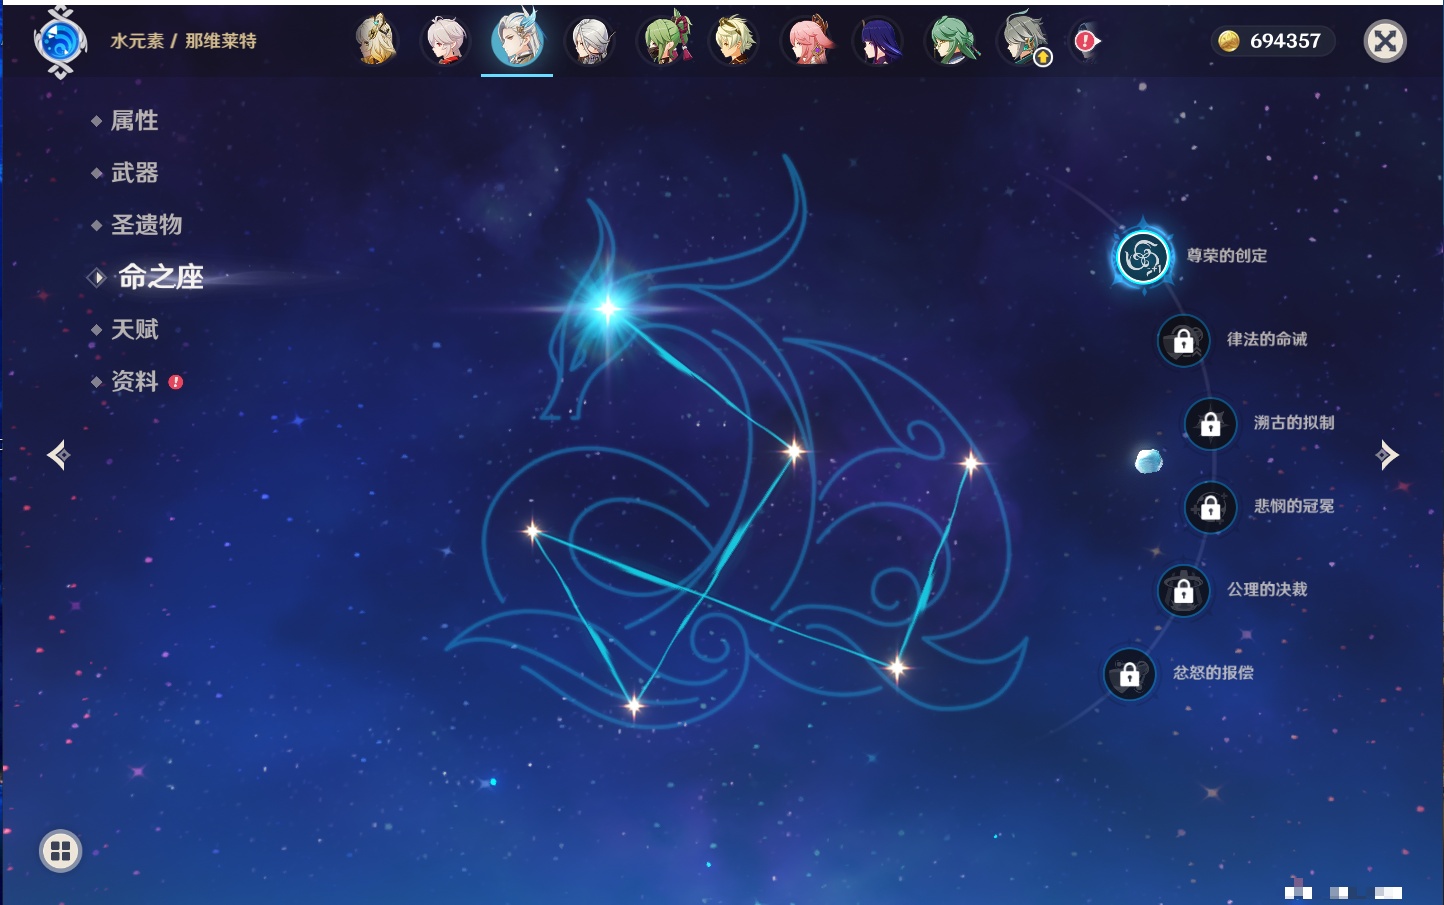
Task: Click the locked 悲悯的冠冕 constellation icon
Action: tap(1210, 507)
